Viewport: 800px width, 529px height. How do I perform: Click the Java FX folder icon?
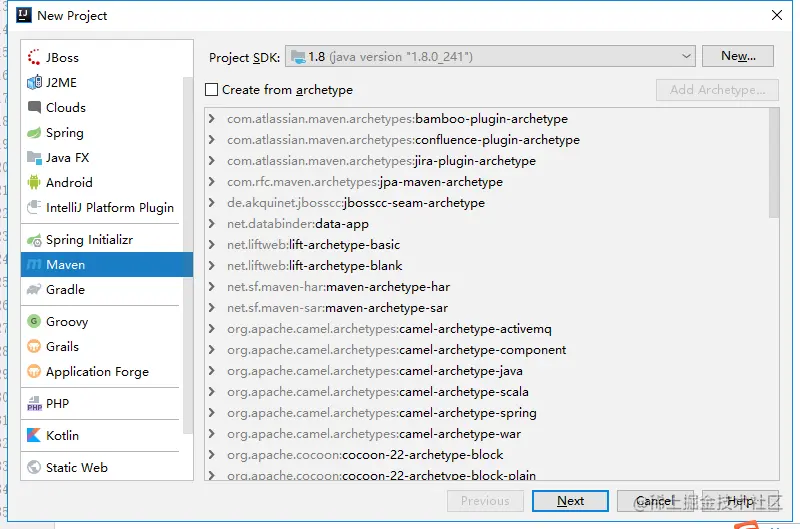[x=34, y=158]
